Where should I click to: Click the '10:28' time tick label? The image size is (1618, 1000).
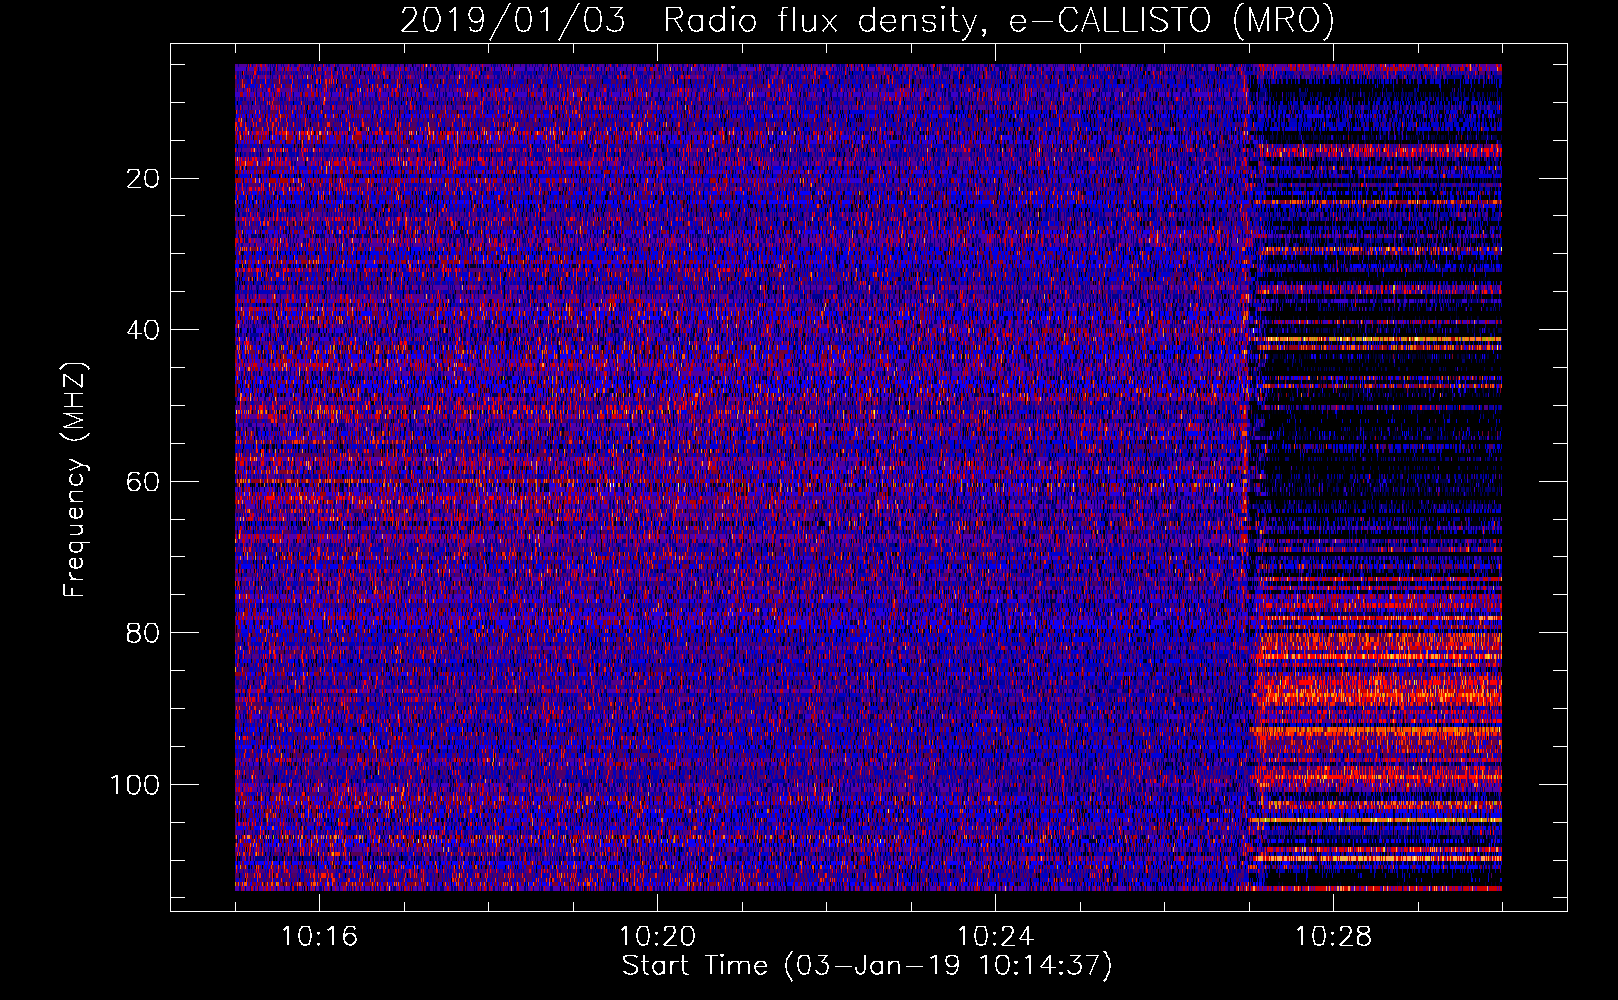click(1333, 937)
